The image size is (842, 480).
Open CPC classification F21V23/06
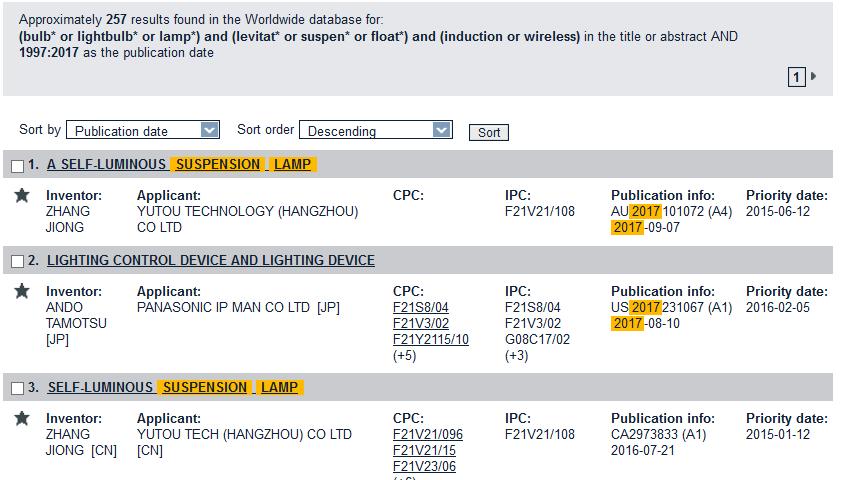424,466
